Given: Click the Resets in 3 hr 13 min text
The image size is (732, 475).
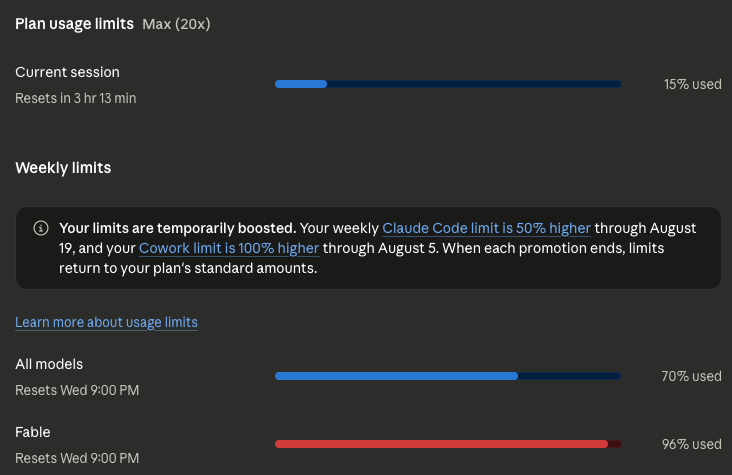Looking at the screenshot, I should (76, 98).
